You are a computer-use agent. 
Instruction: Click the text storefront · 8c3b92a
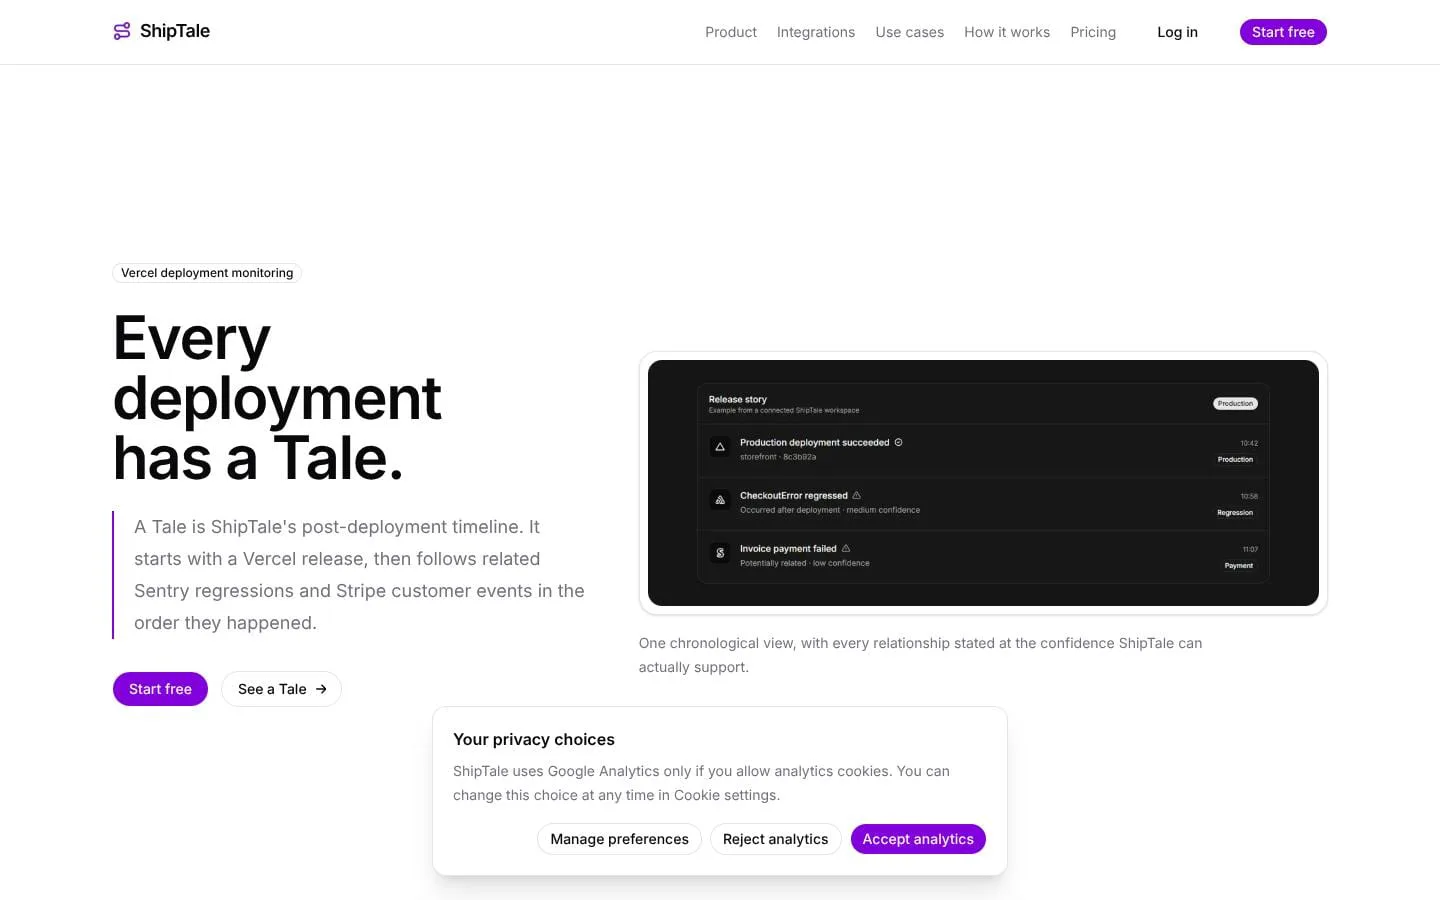pos(778,457)
